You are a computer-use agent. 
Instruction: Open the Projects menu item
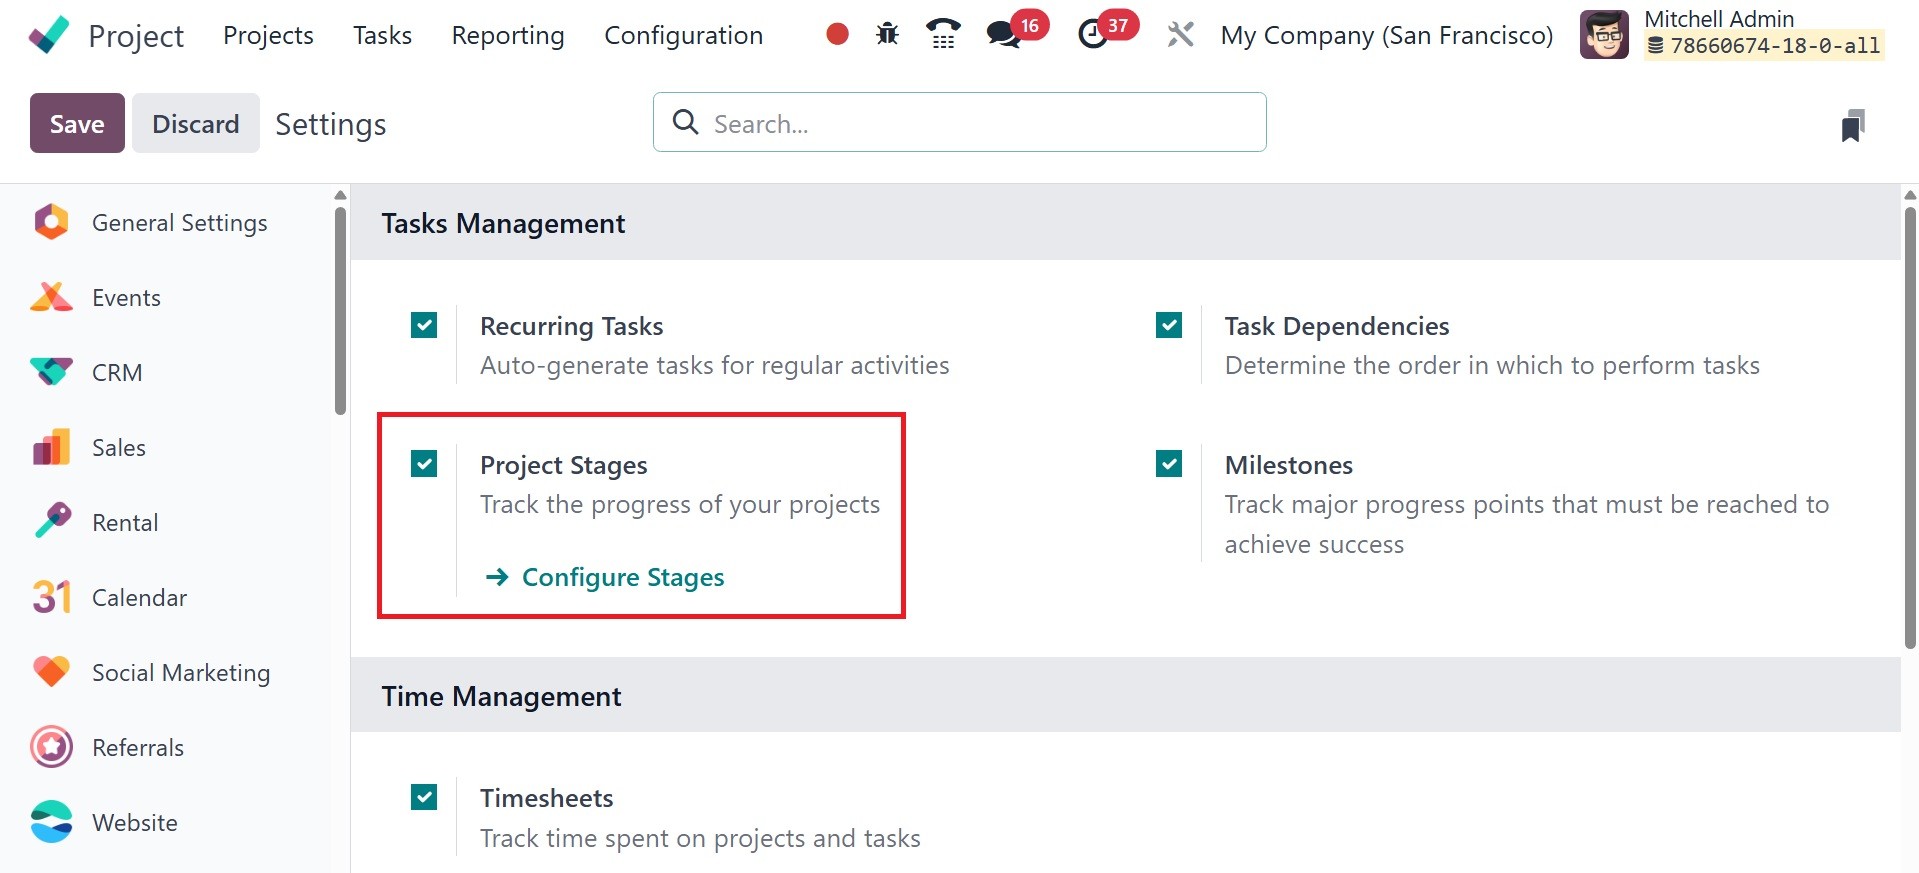(268, 35)
